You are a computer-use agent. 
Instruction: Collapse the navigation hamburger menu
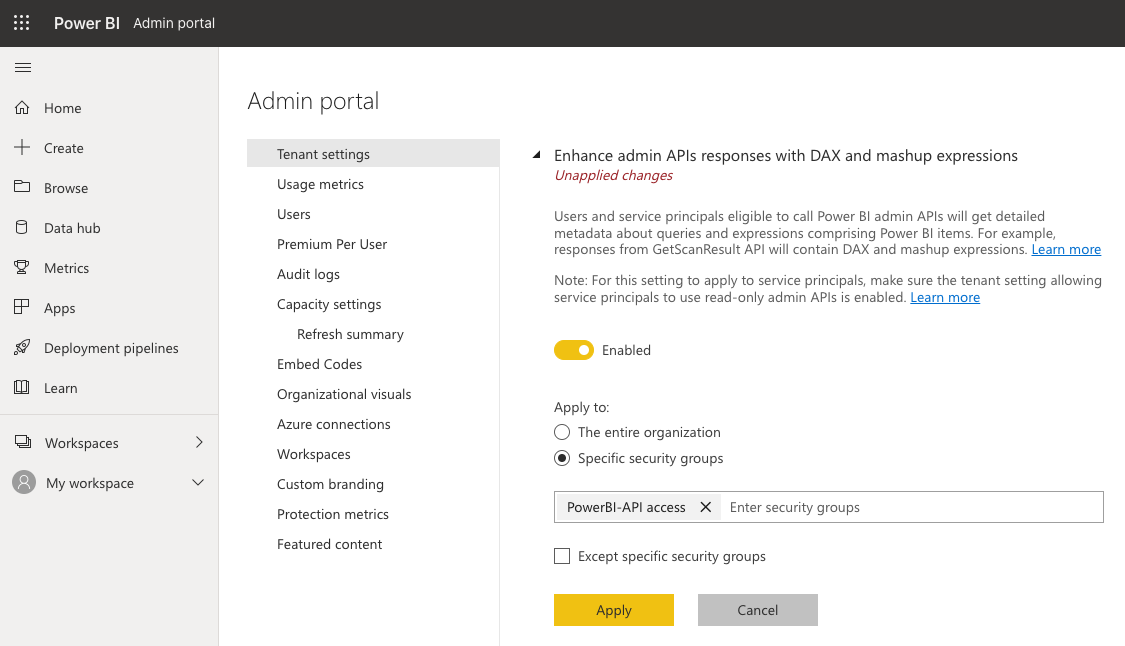(x=23, y=68)
